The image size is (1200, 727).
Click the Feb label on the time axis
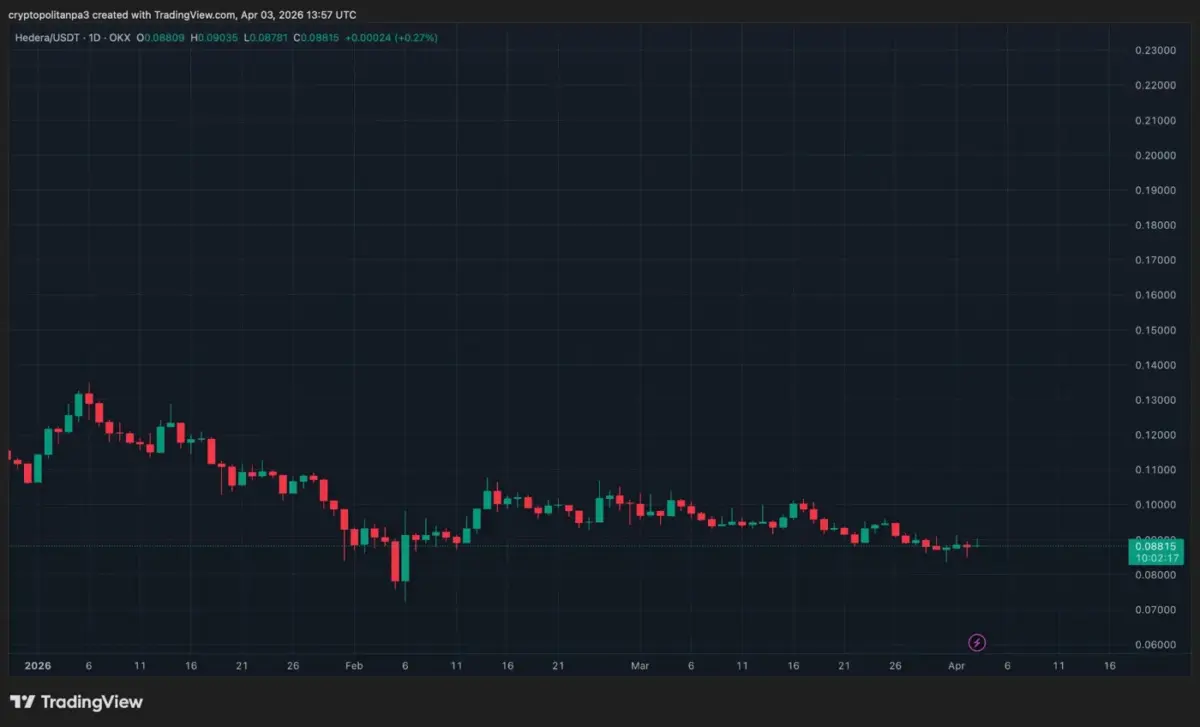[353, 665]
